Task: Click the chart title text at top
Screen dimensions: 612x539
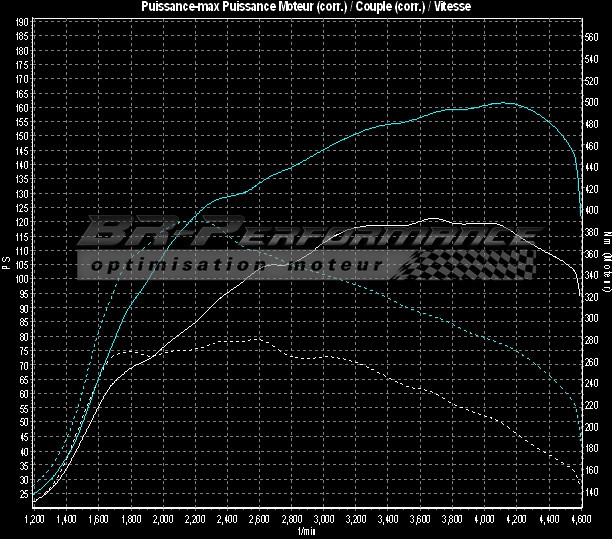Action: [306, 7]
